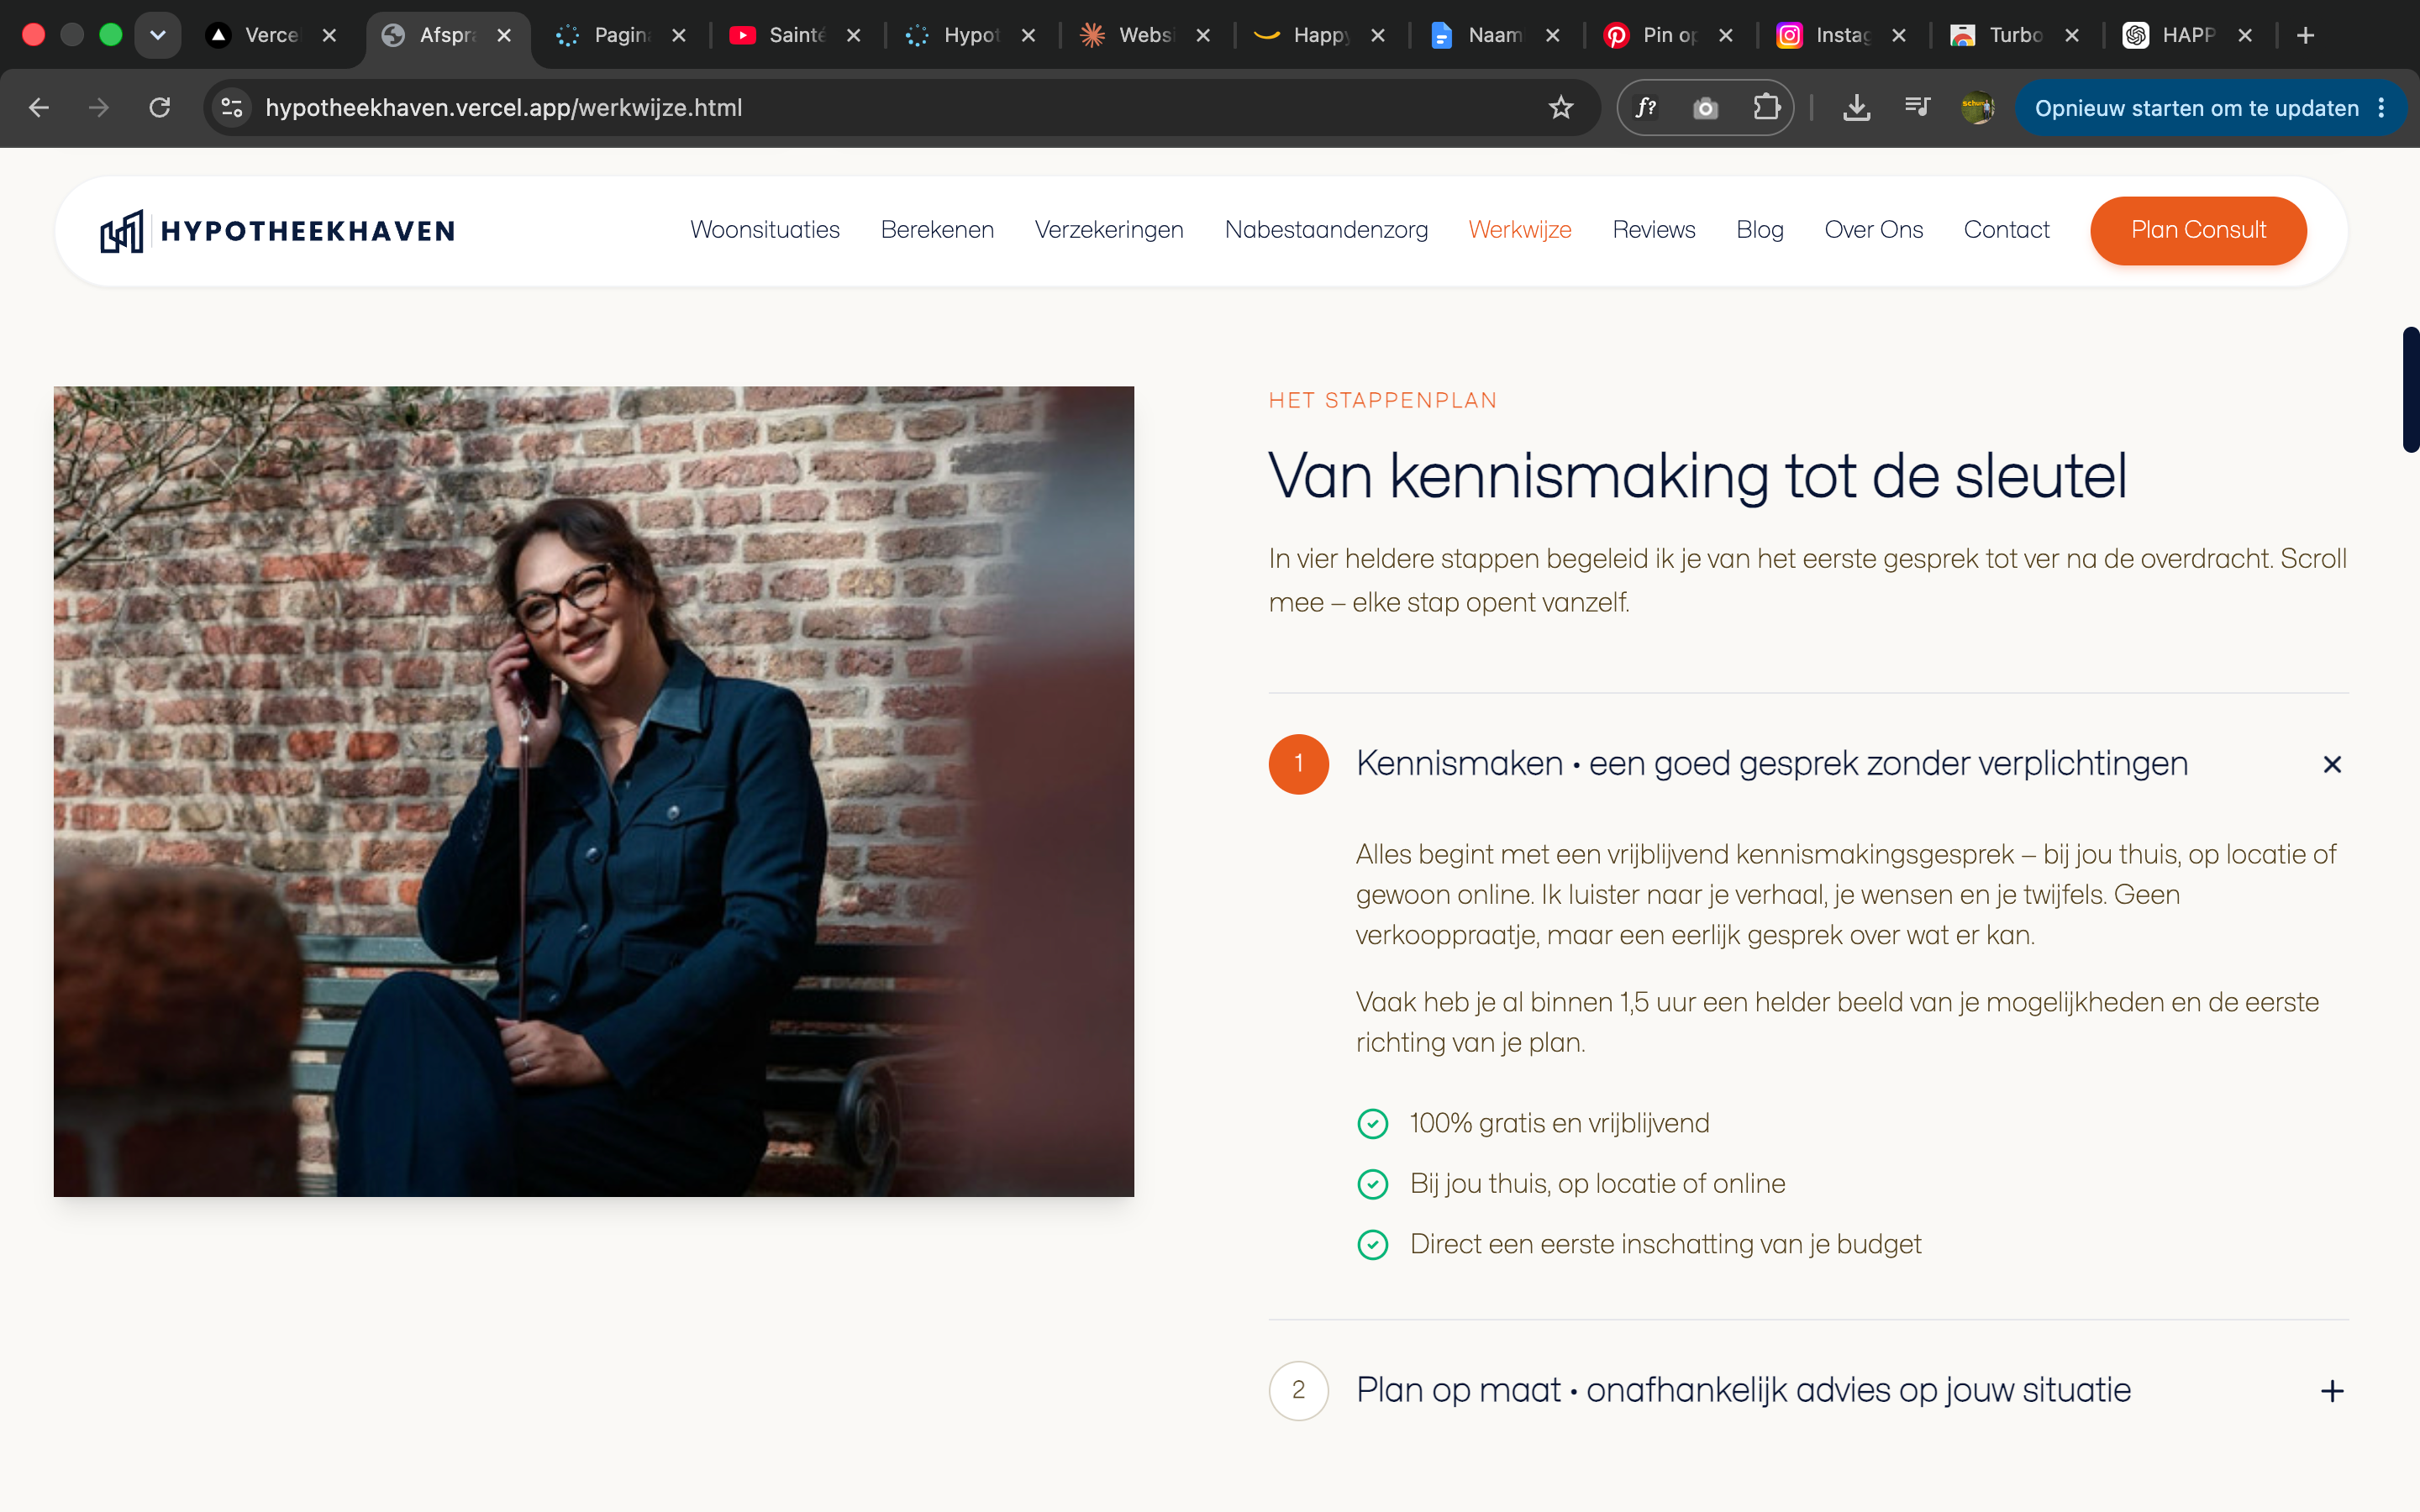
Task: Click the heading Van kennismaking tot de sleutel
Action: point(1697,476)
